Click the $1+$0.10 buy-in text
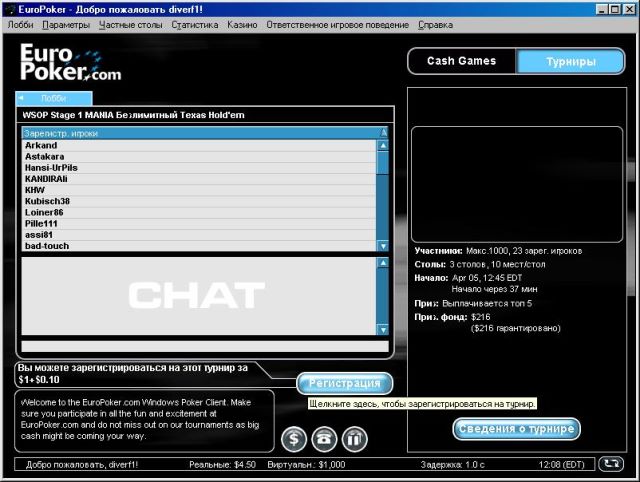Image resolution: width=640 pixels, height=482 pixels. 39,380
